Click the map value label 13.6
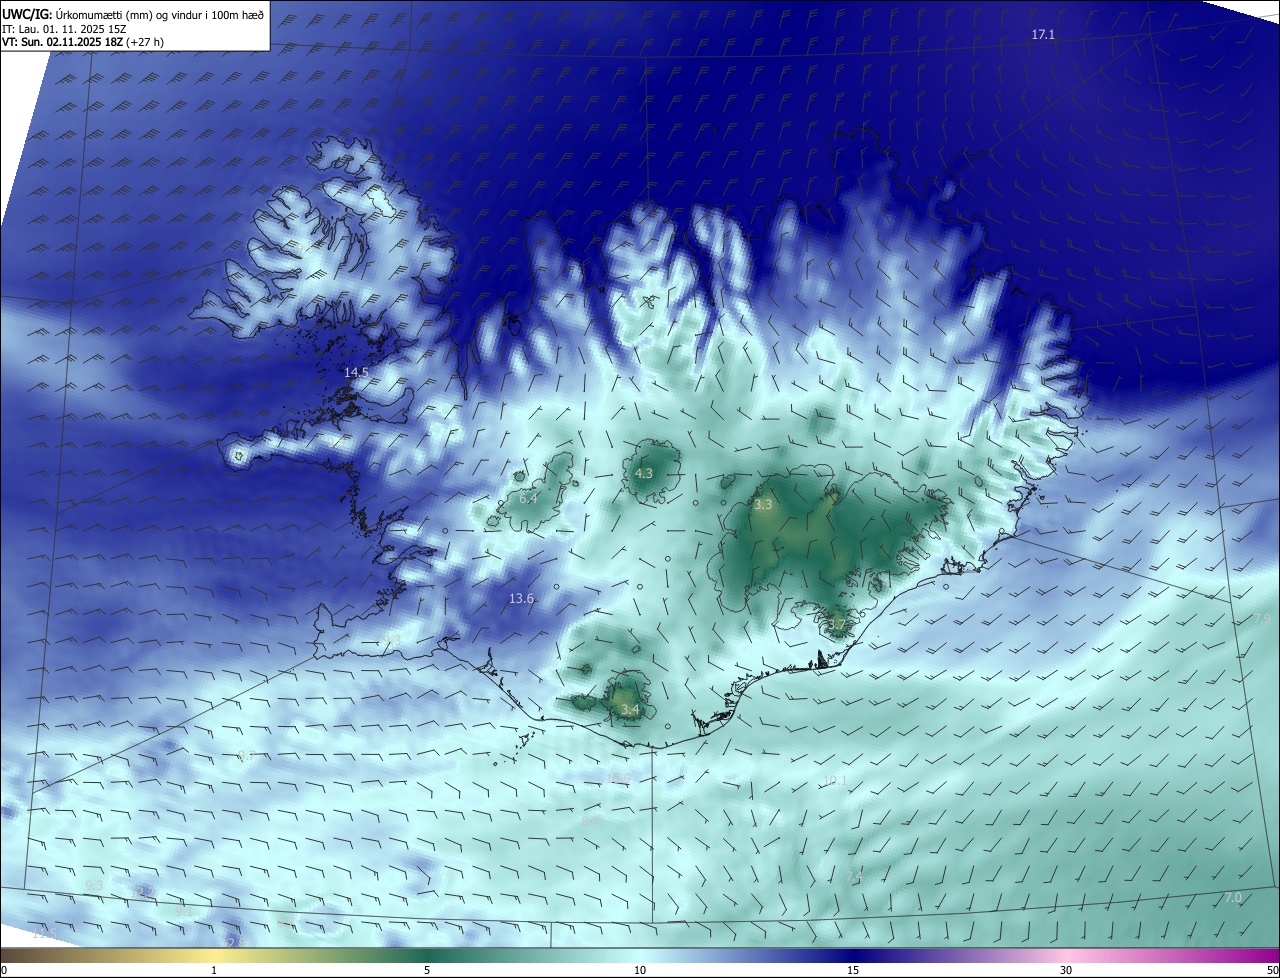1280x978 pixels. pyautogui.click(x=521, y=598)
